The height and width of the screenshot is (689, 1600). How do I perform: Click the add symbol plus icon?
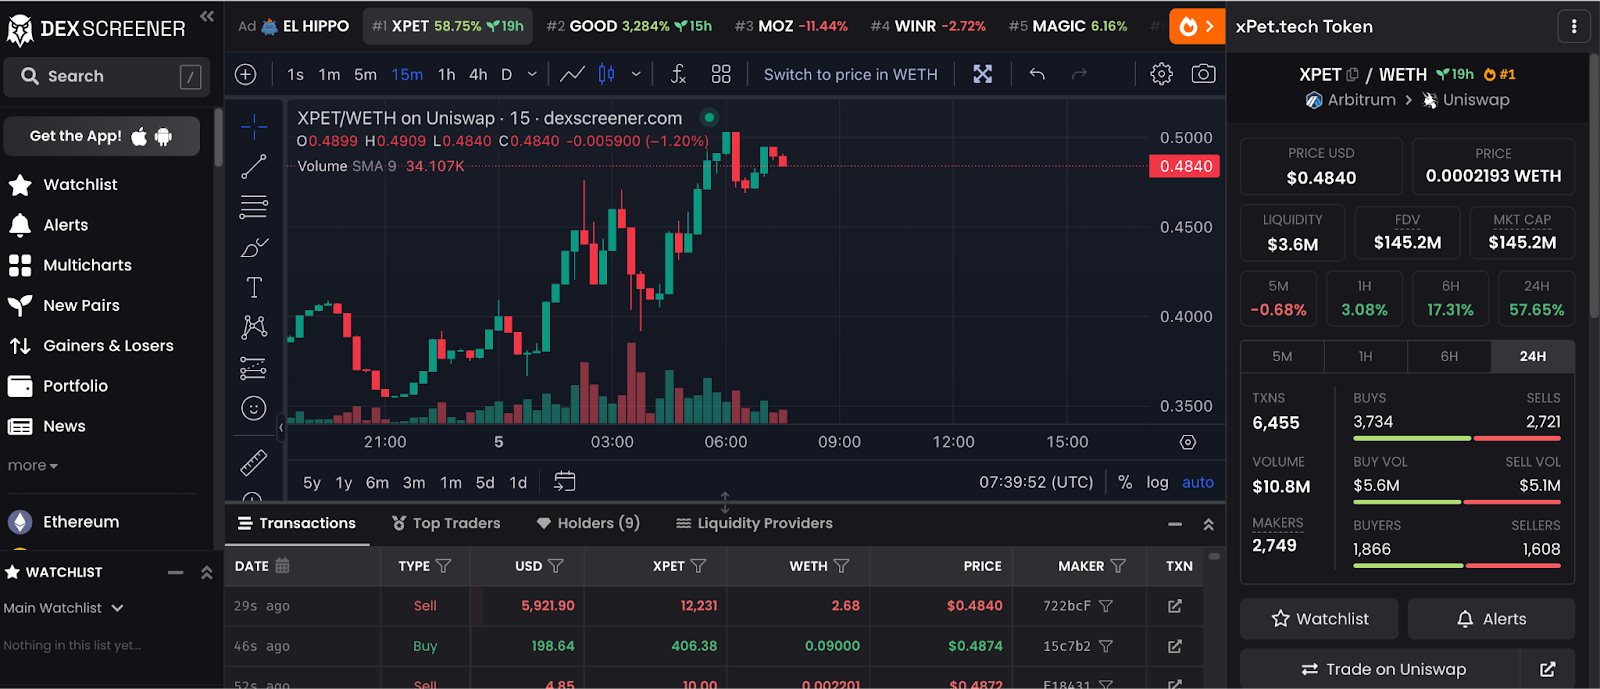pos(246,74)
